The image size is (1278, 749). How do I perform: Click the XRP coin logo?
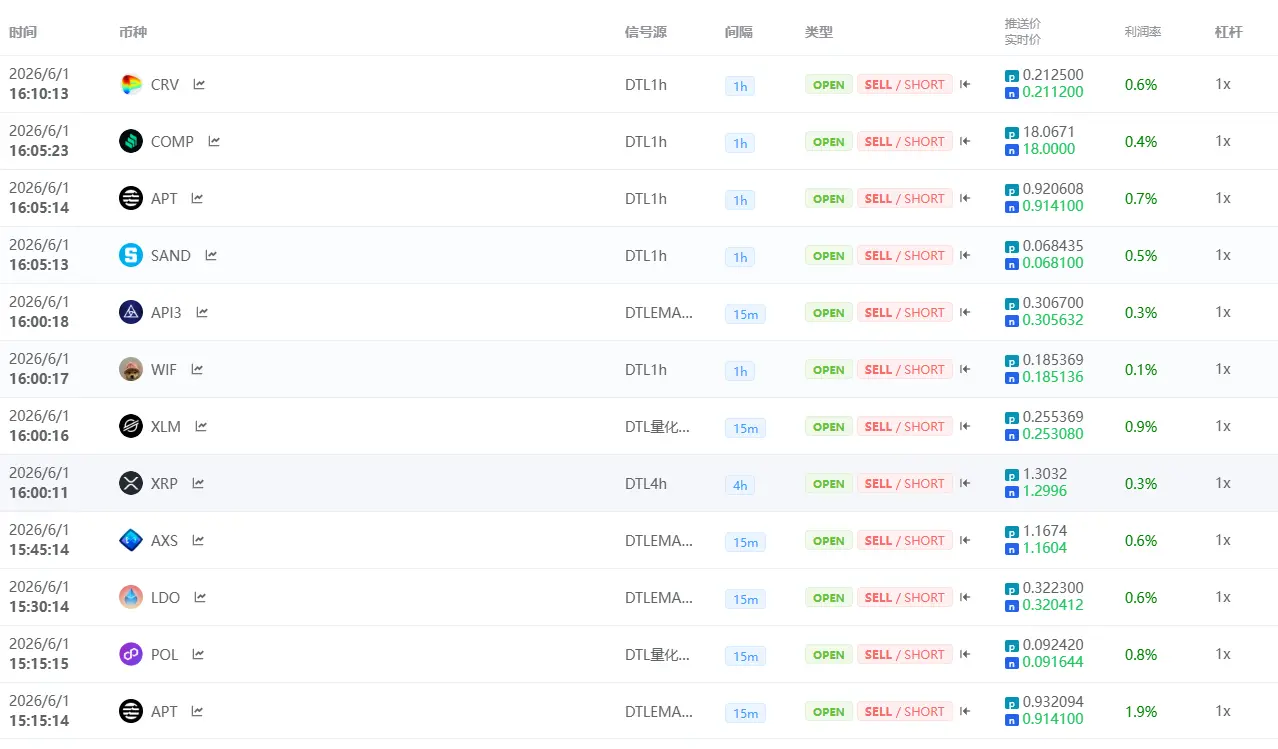tap(131, 484)
